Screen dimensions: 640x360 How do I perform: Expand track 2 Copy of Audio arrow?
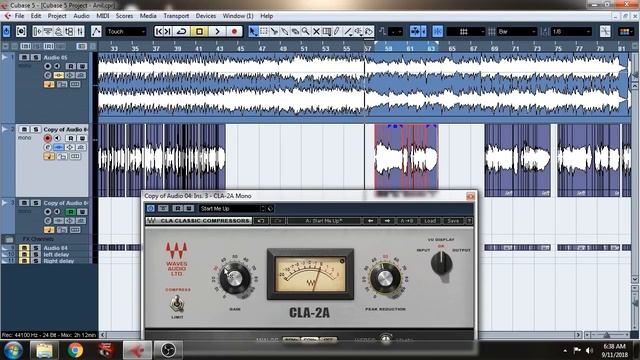click(5, 129)
